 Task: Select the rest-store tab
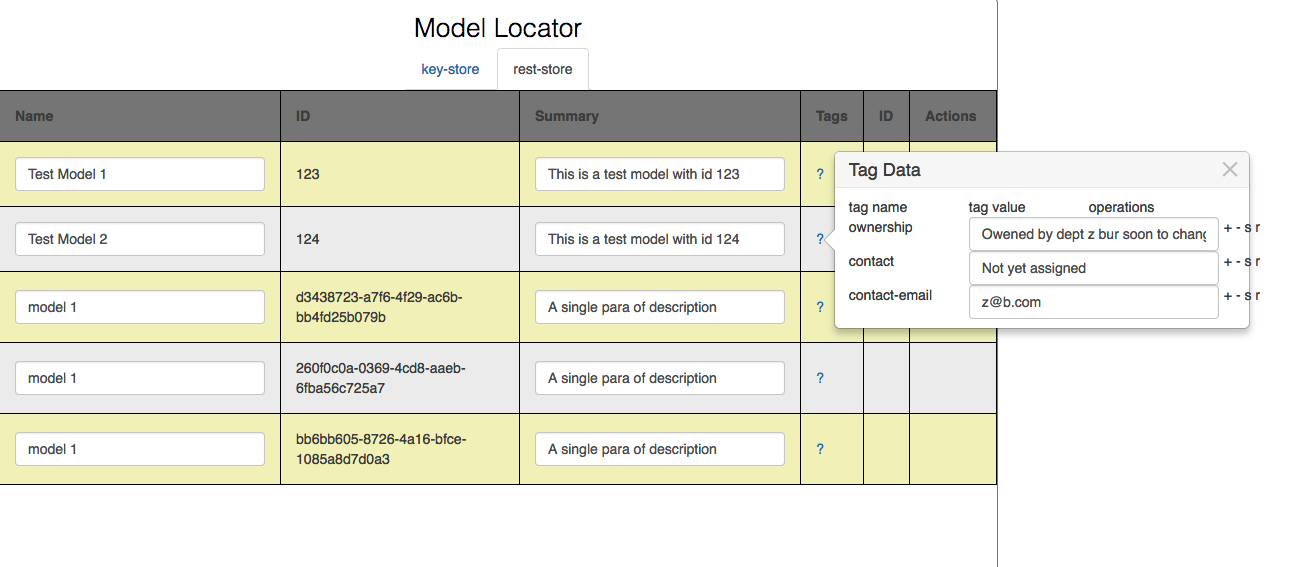pos(542,69)
